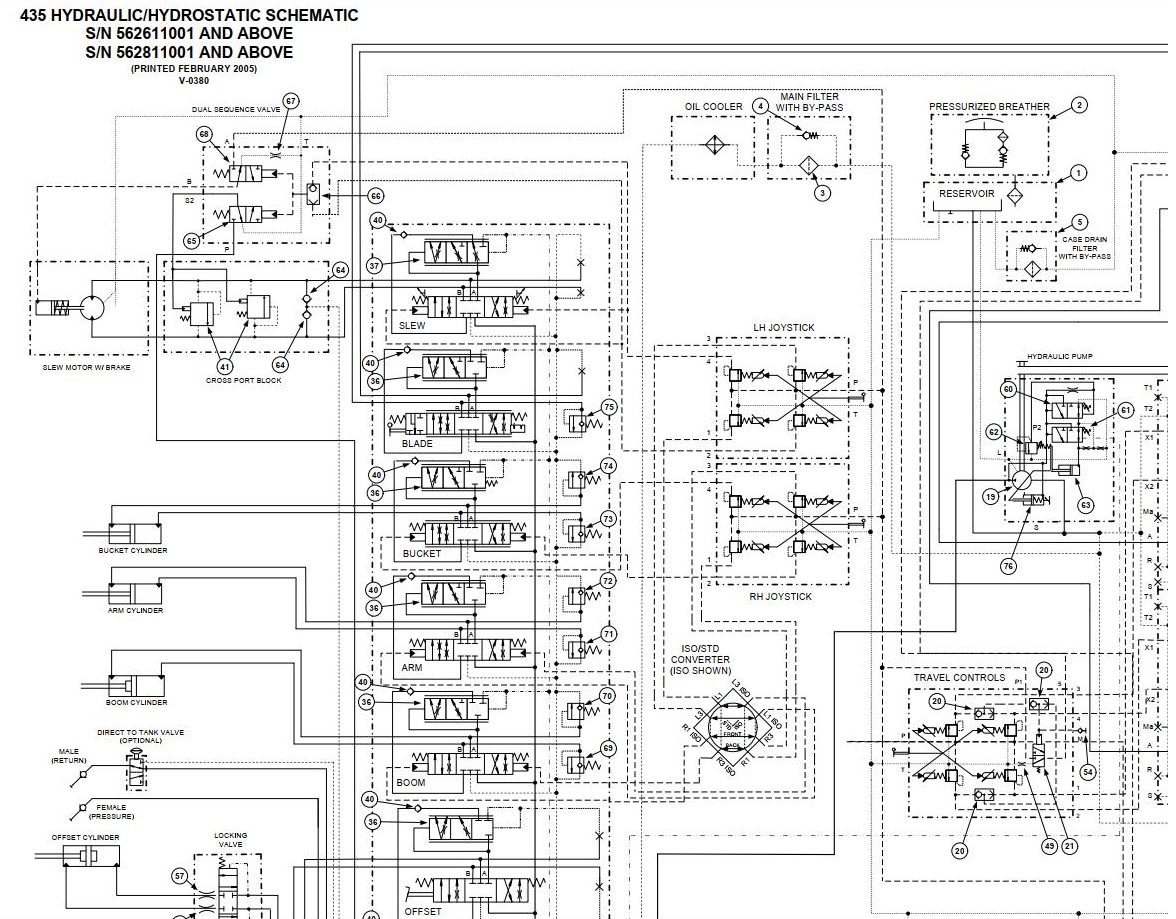The height and width of the screenshot is (919, 1176).
Task: Click the boom cylinder symbol
Action: (136, 685)
